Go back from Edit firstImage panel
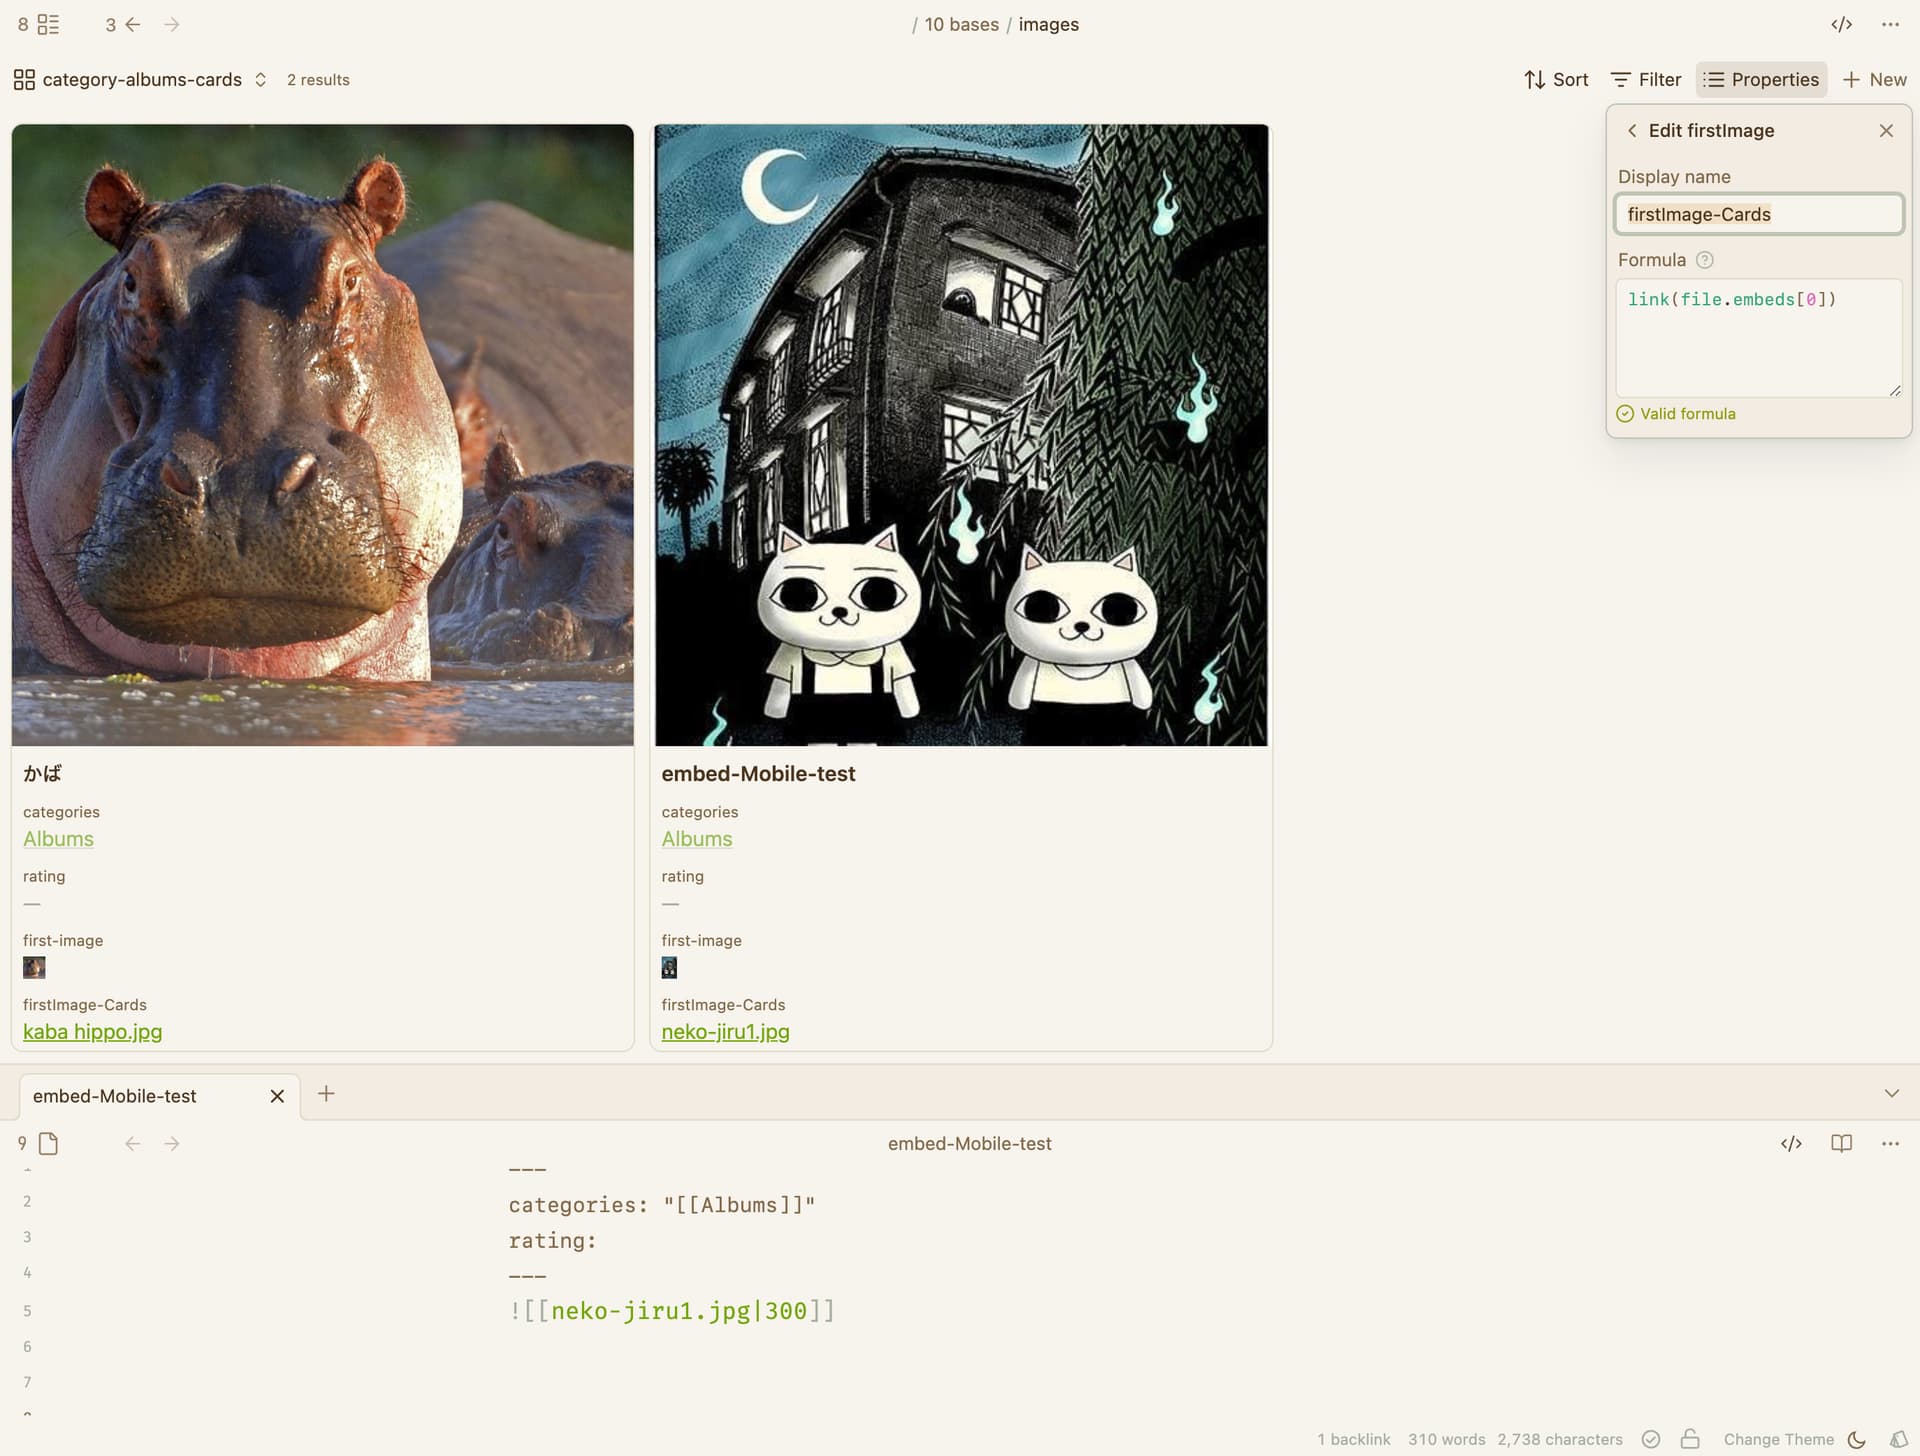The image size is (1920, 1456). click(x=1632, y=131)
